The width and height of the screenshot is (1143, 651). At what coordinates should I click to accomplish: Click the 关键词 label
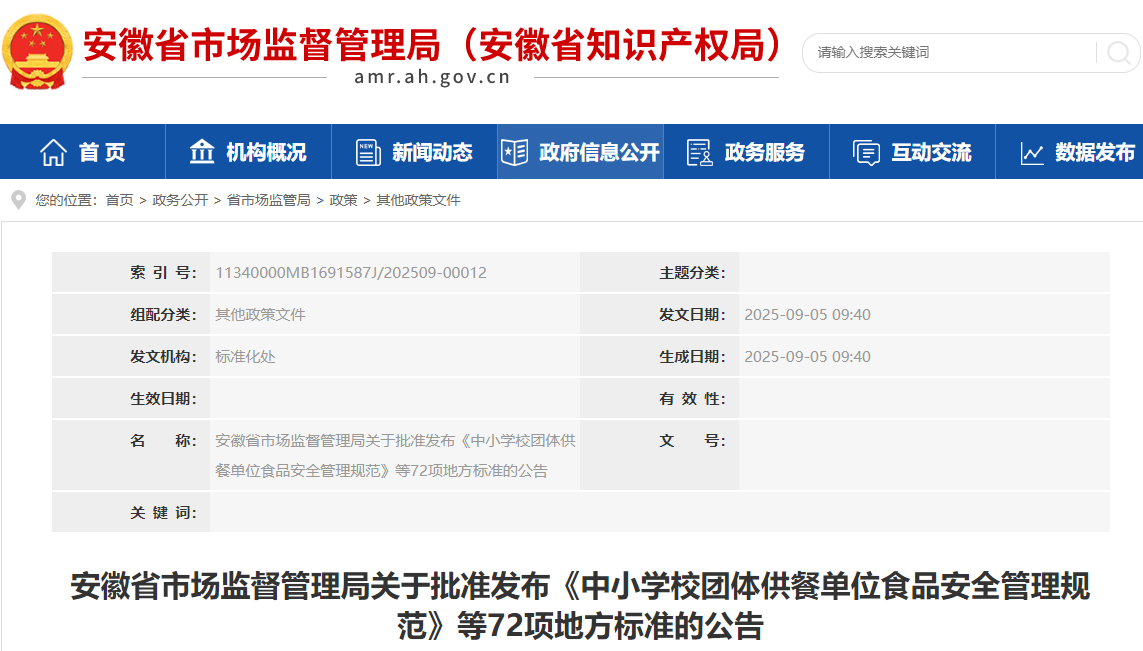point(163,512)
